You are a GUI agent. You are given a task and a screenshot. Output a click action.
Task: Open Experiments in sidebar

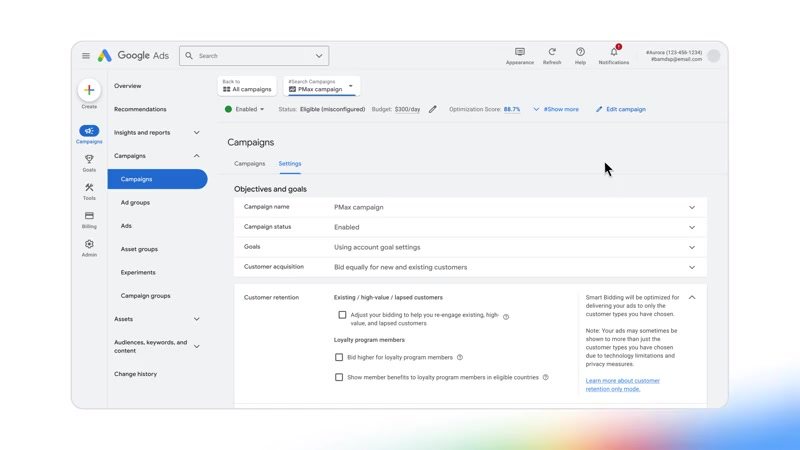[138, 272]
